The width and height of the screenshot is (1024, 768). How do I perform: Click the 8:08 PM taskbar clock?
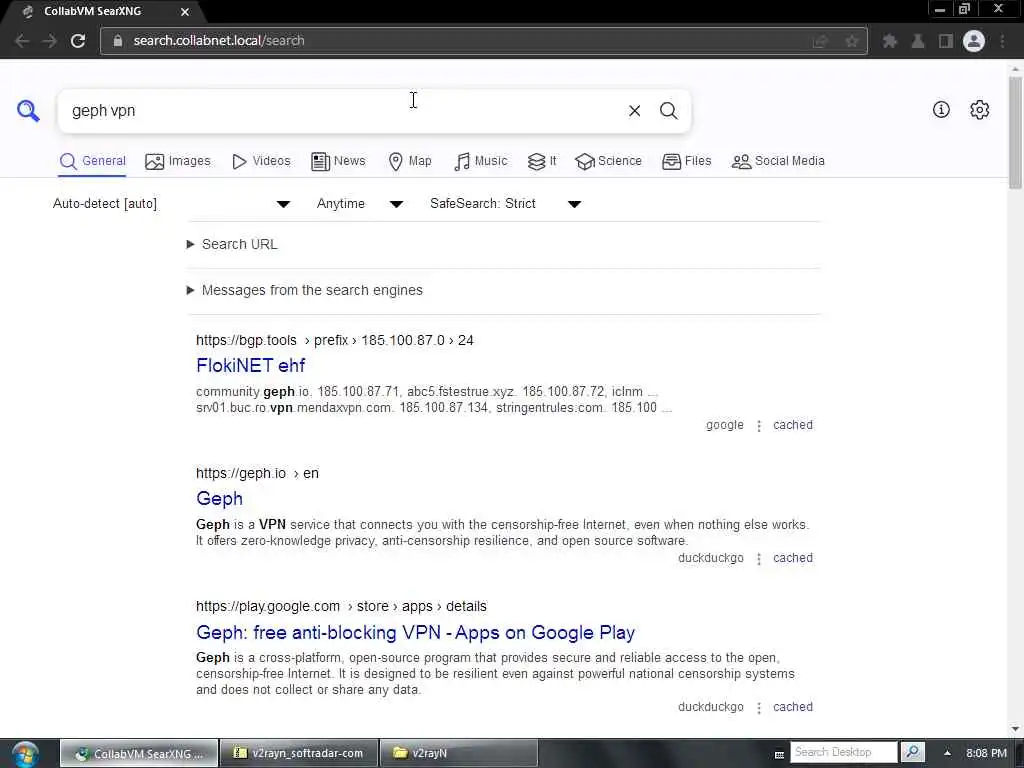986,753
